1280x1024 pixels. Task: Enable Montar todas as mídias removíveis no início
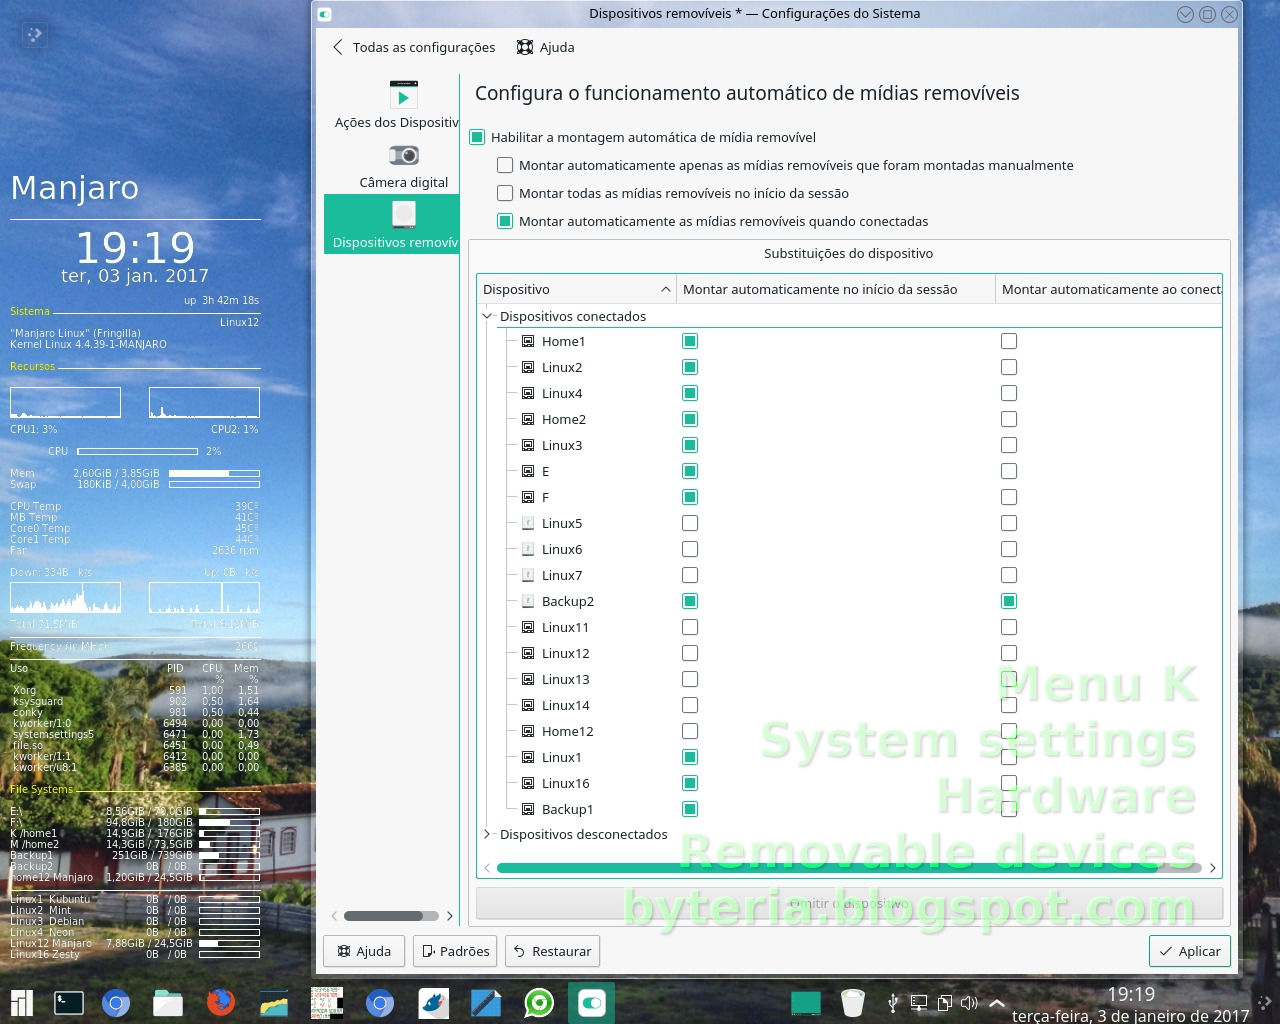click(505, 193)
